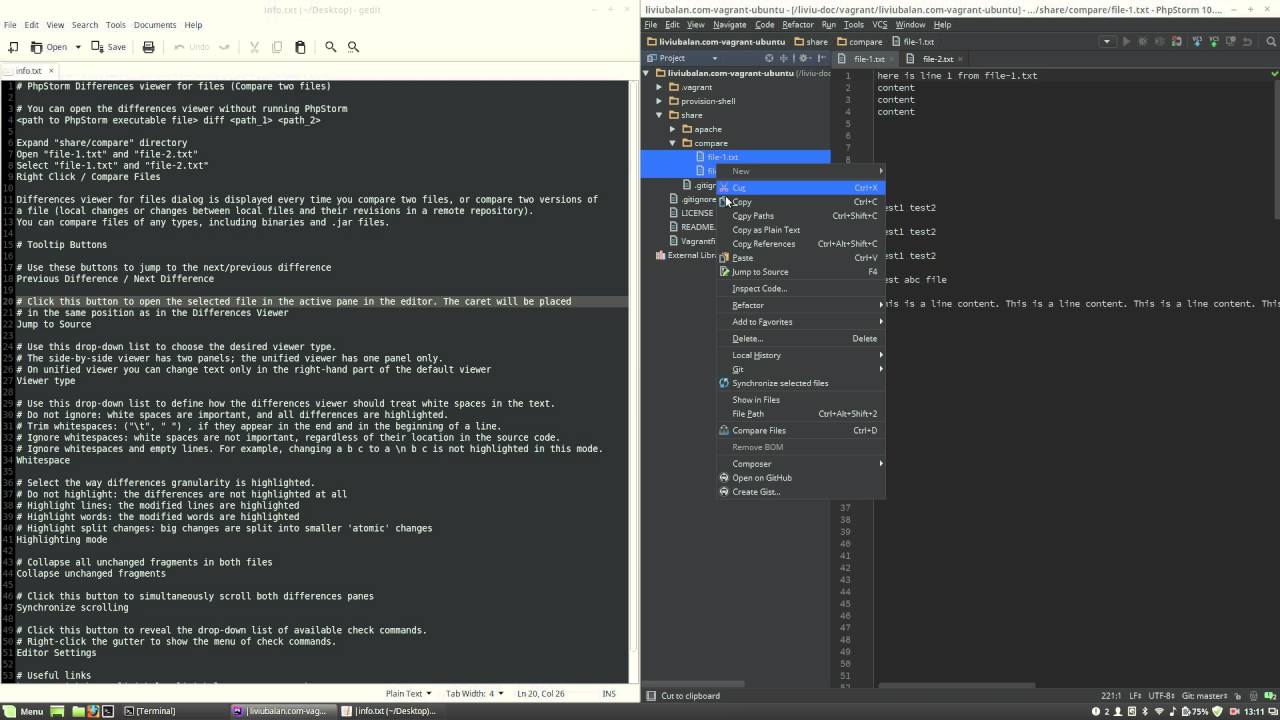Open the Project panel settings gear
Viewport: 1280px width, 720px height.
coord(803,58)
